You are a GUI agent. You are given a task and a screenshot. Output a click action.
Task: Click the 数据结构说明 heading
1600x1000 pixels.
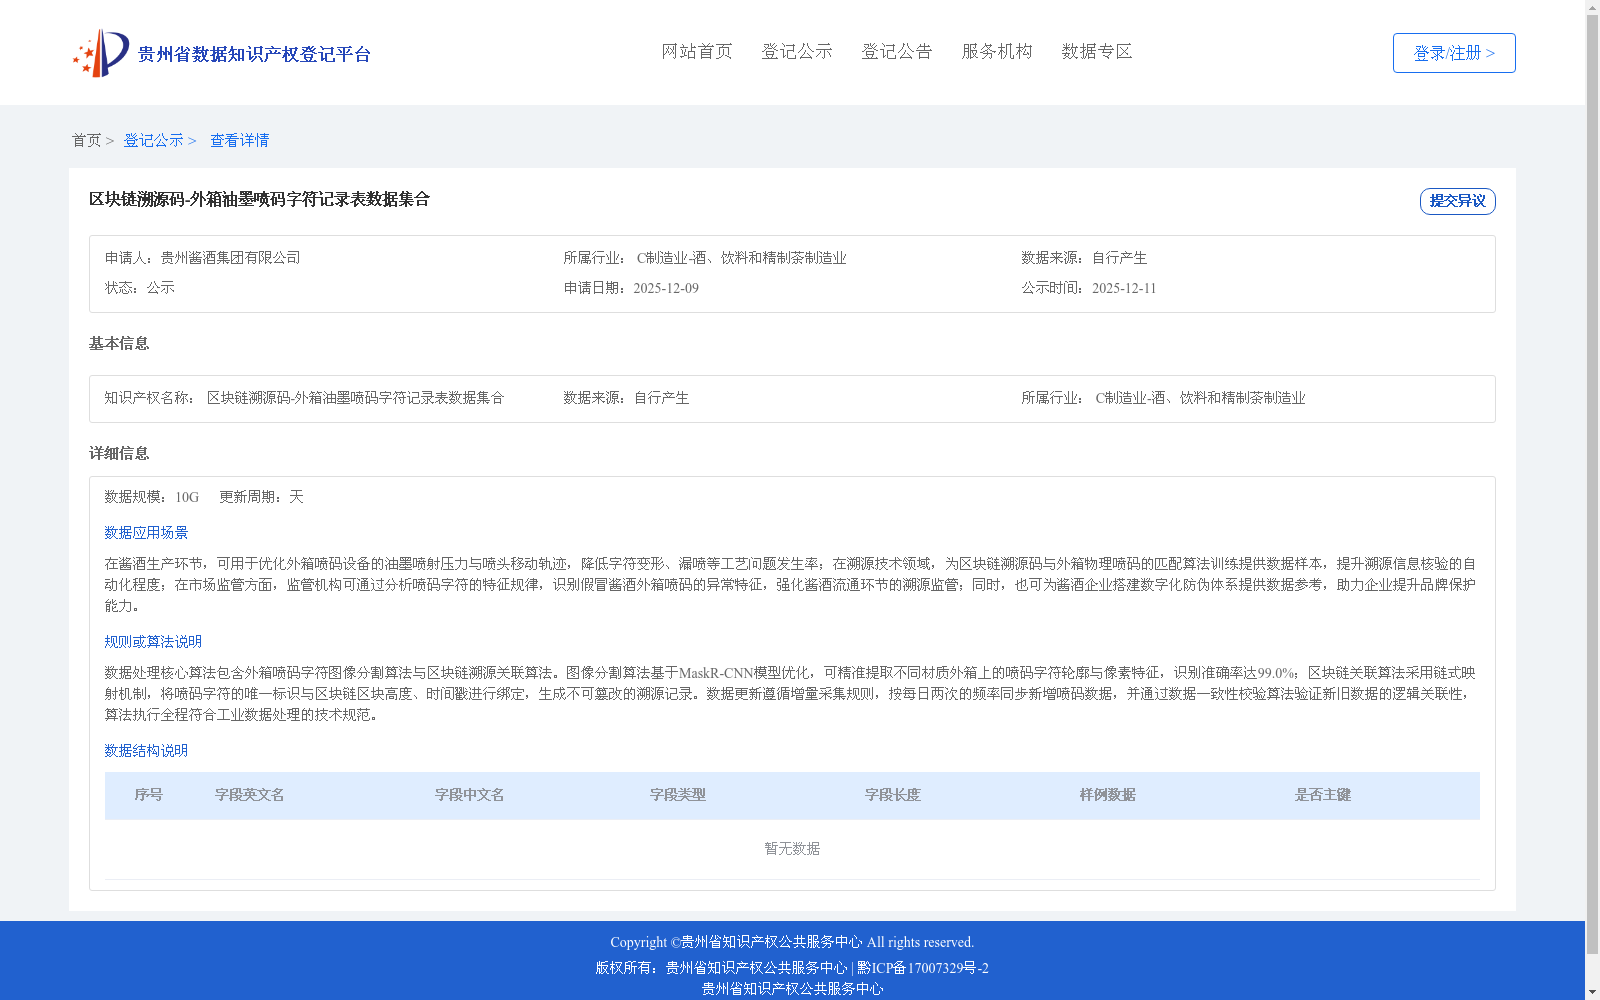point(146,751)
